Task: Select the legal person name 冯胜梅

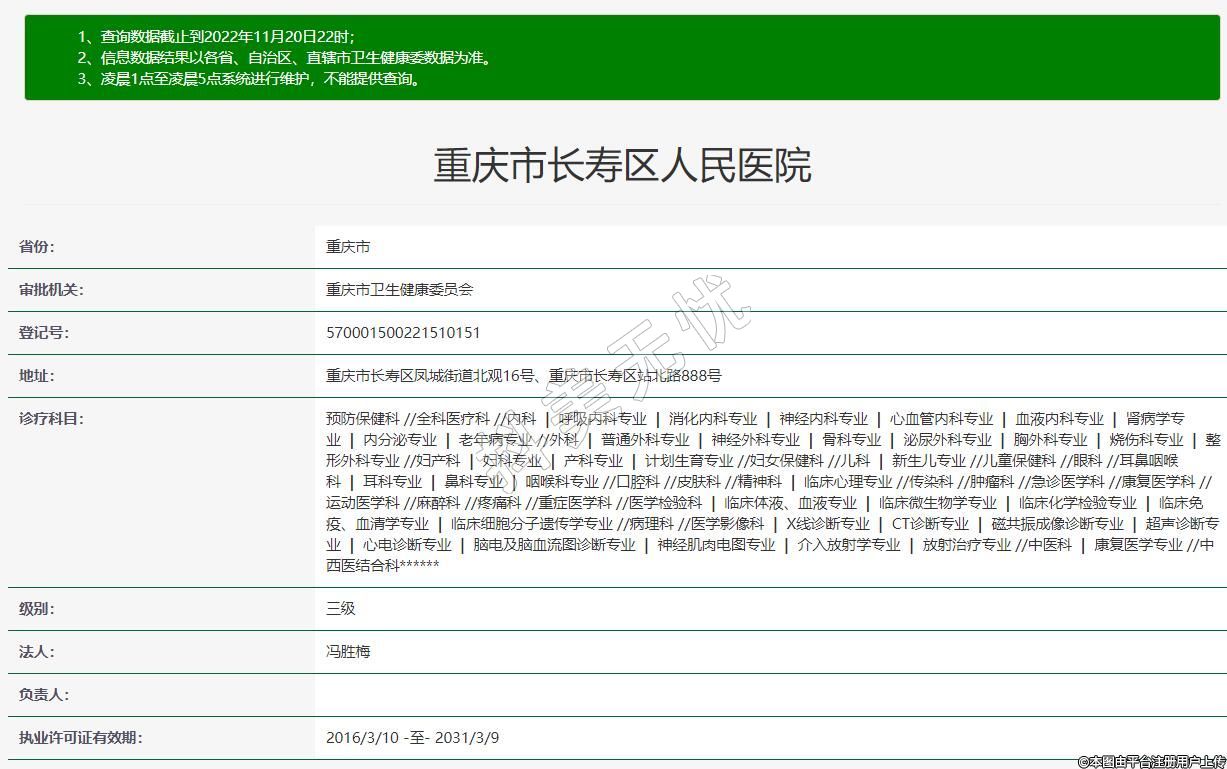Action: (348, 652)
